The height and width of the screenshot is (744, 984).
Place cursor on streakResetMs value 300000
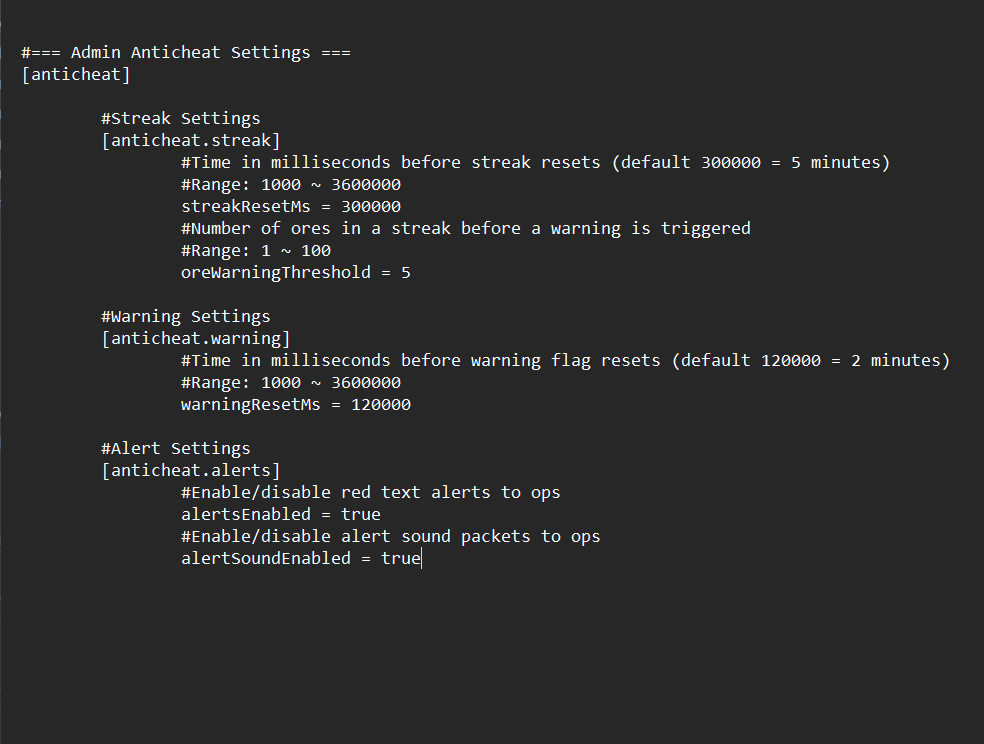click(x=371, y=206)
